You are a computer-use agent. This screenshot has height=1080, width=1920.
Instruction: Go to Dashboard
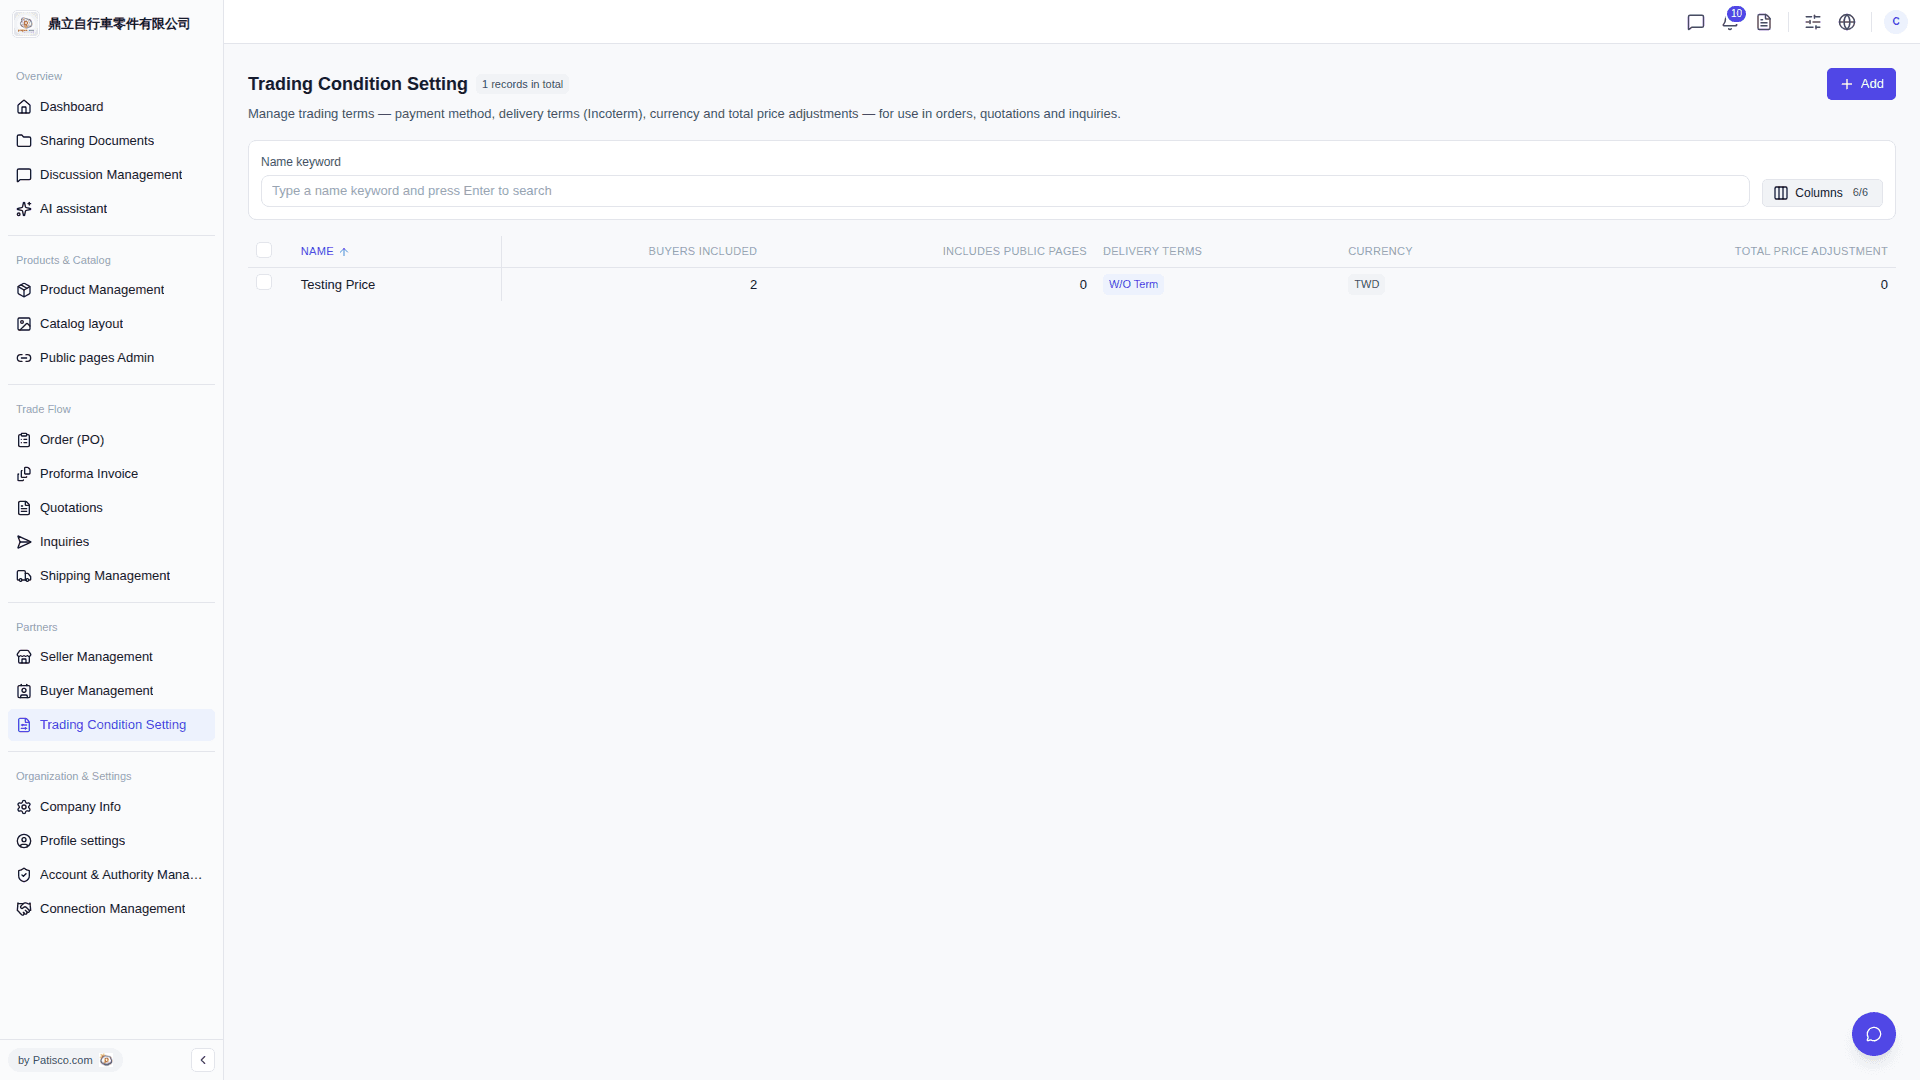point(111,107)
